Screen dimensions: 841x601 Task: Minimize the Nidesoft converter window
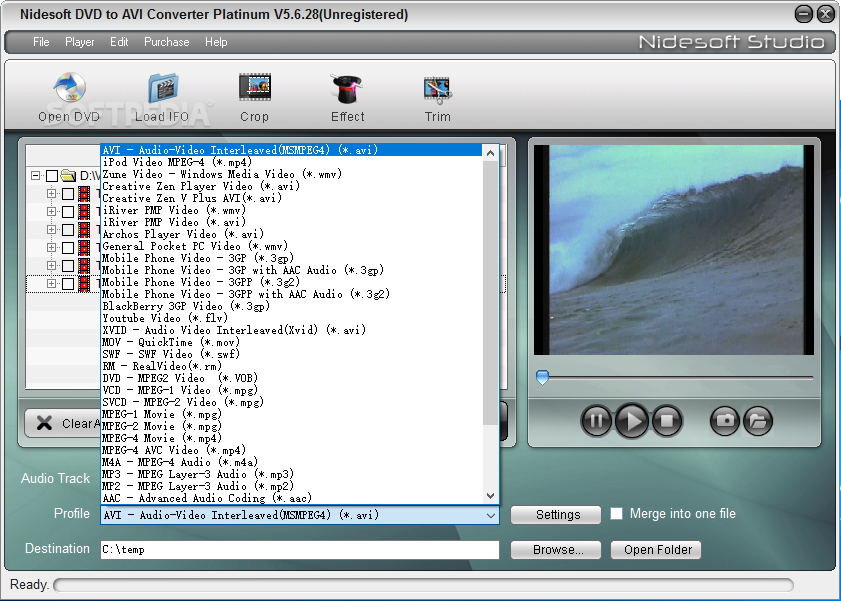pyautogui.click(x=803, y=14)
